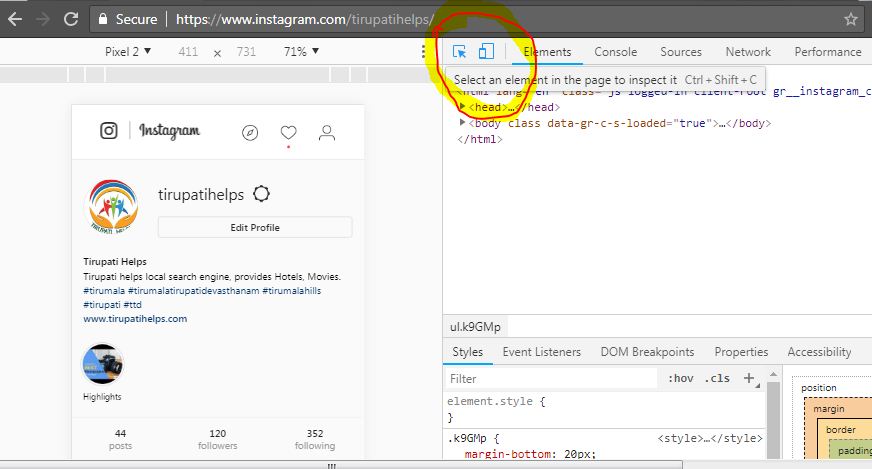
Task: Toggle the device toolbar icon
Action: pyautogui.click(x=486, y=51)
